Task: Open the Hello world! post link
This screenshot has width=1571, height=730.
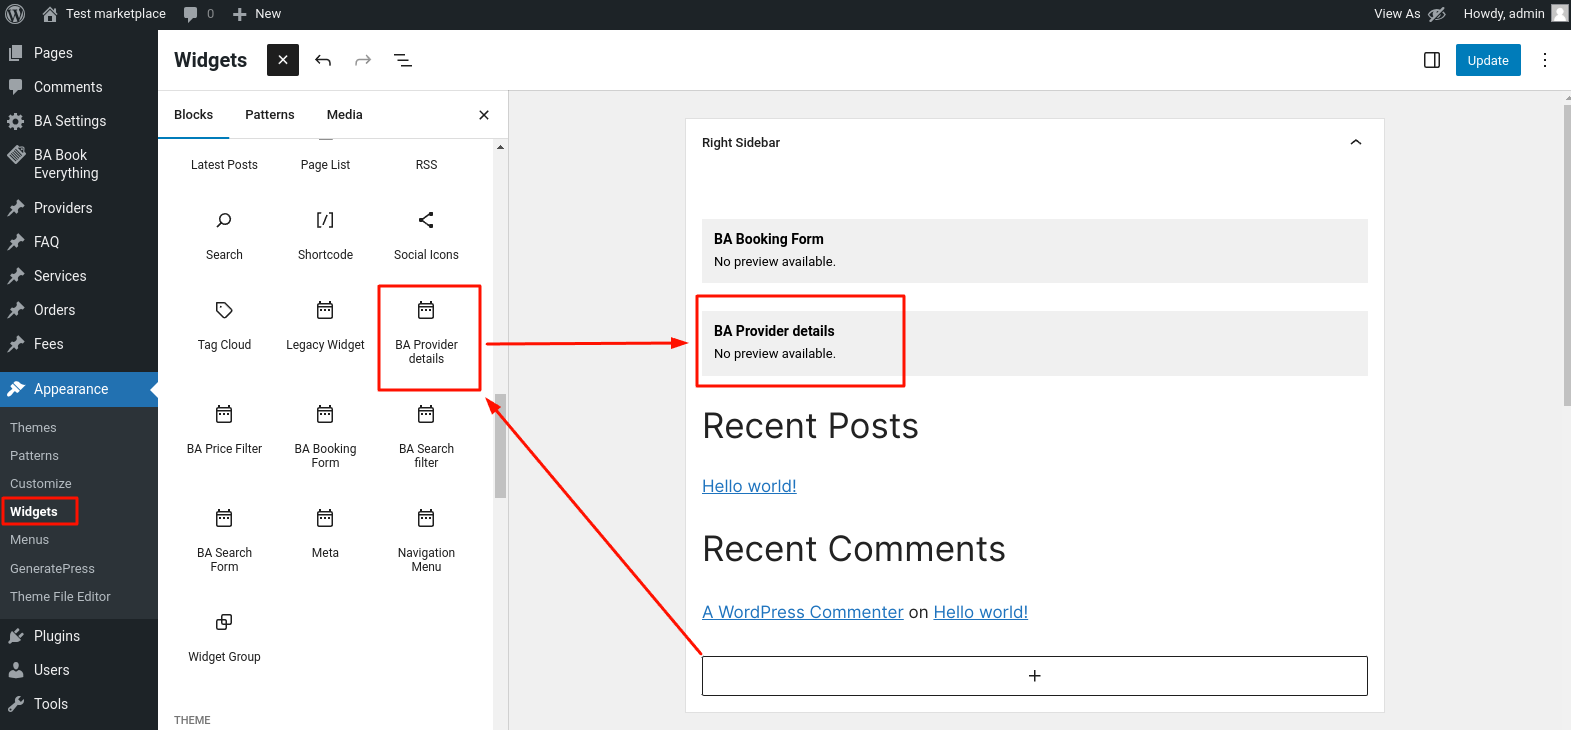Action: coord(749,486)
